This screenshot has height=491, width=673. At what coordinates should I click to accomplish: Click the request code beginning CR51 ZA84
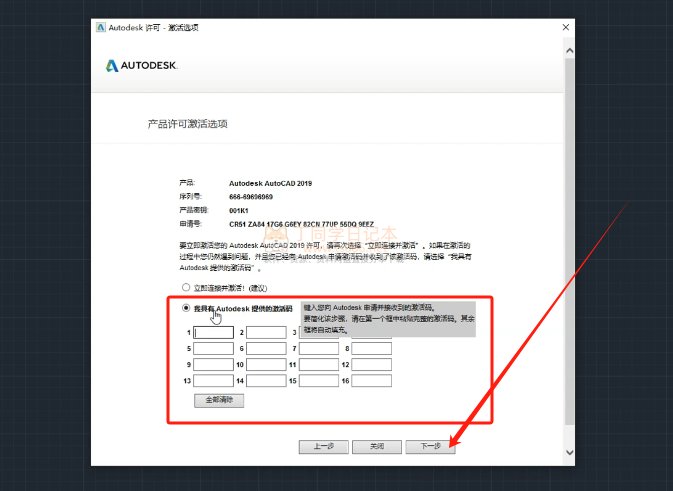click(301, 224)
